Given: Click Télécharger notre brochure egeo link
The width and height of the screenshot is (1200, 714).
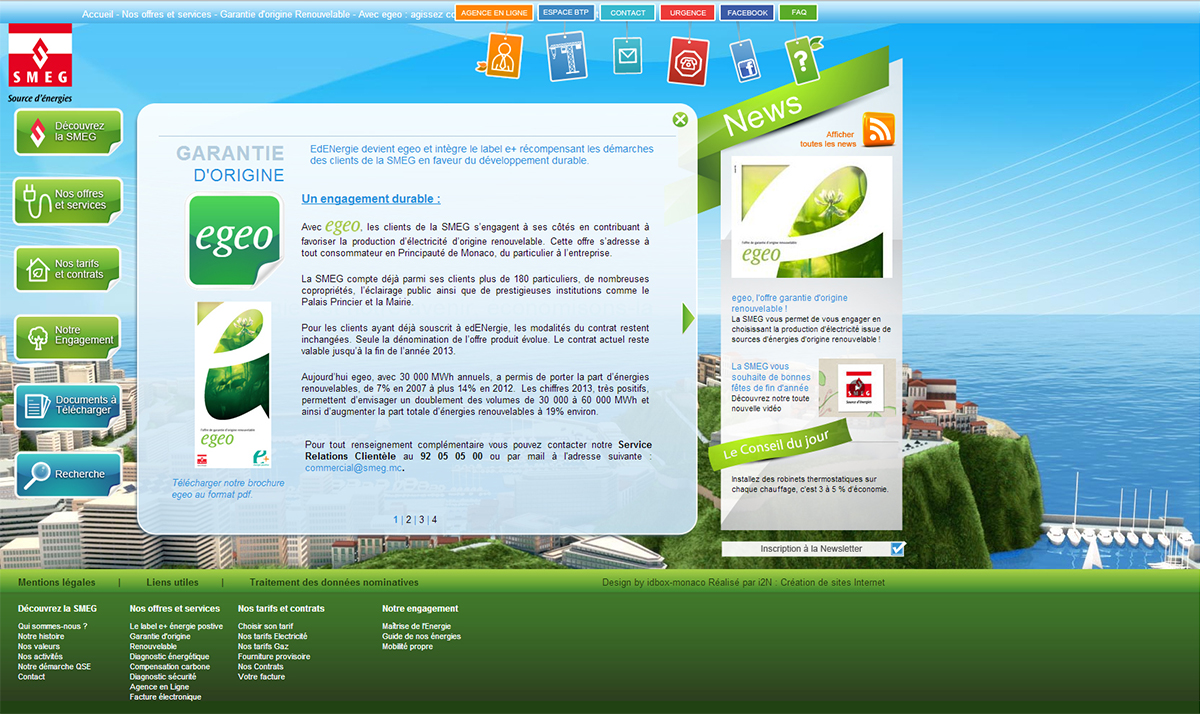Looking at the screenshot, I should 228,489.
